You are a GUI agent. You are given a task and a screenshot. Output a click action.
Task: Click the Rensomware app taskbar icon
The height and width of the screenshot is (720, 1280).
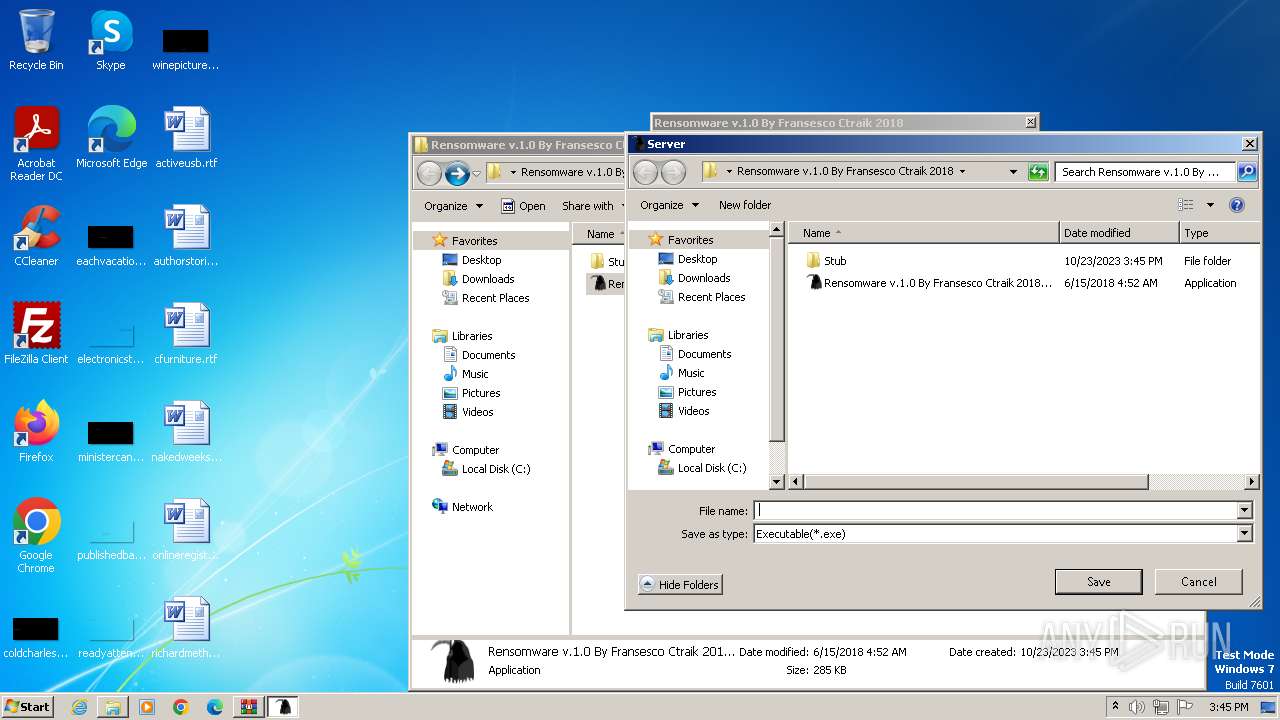pos(283,707)
